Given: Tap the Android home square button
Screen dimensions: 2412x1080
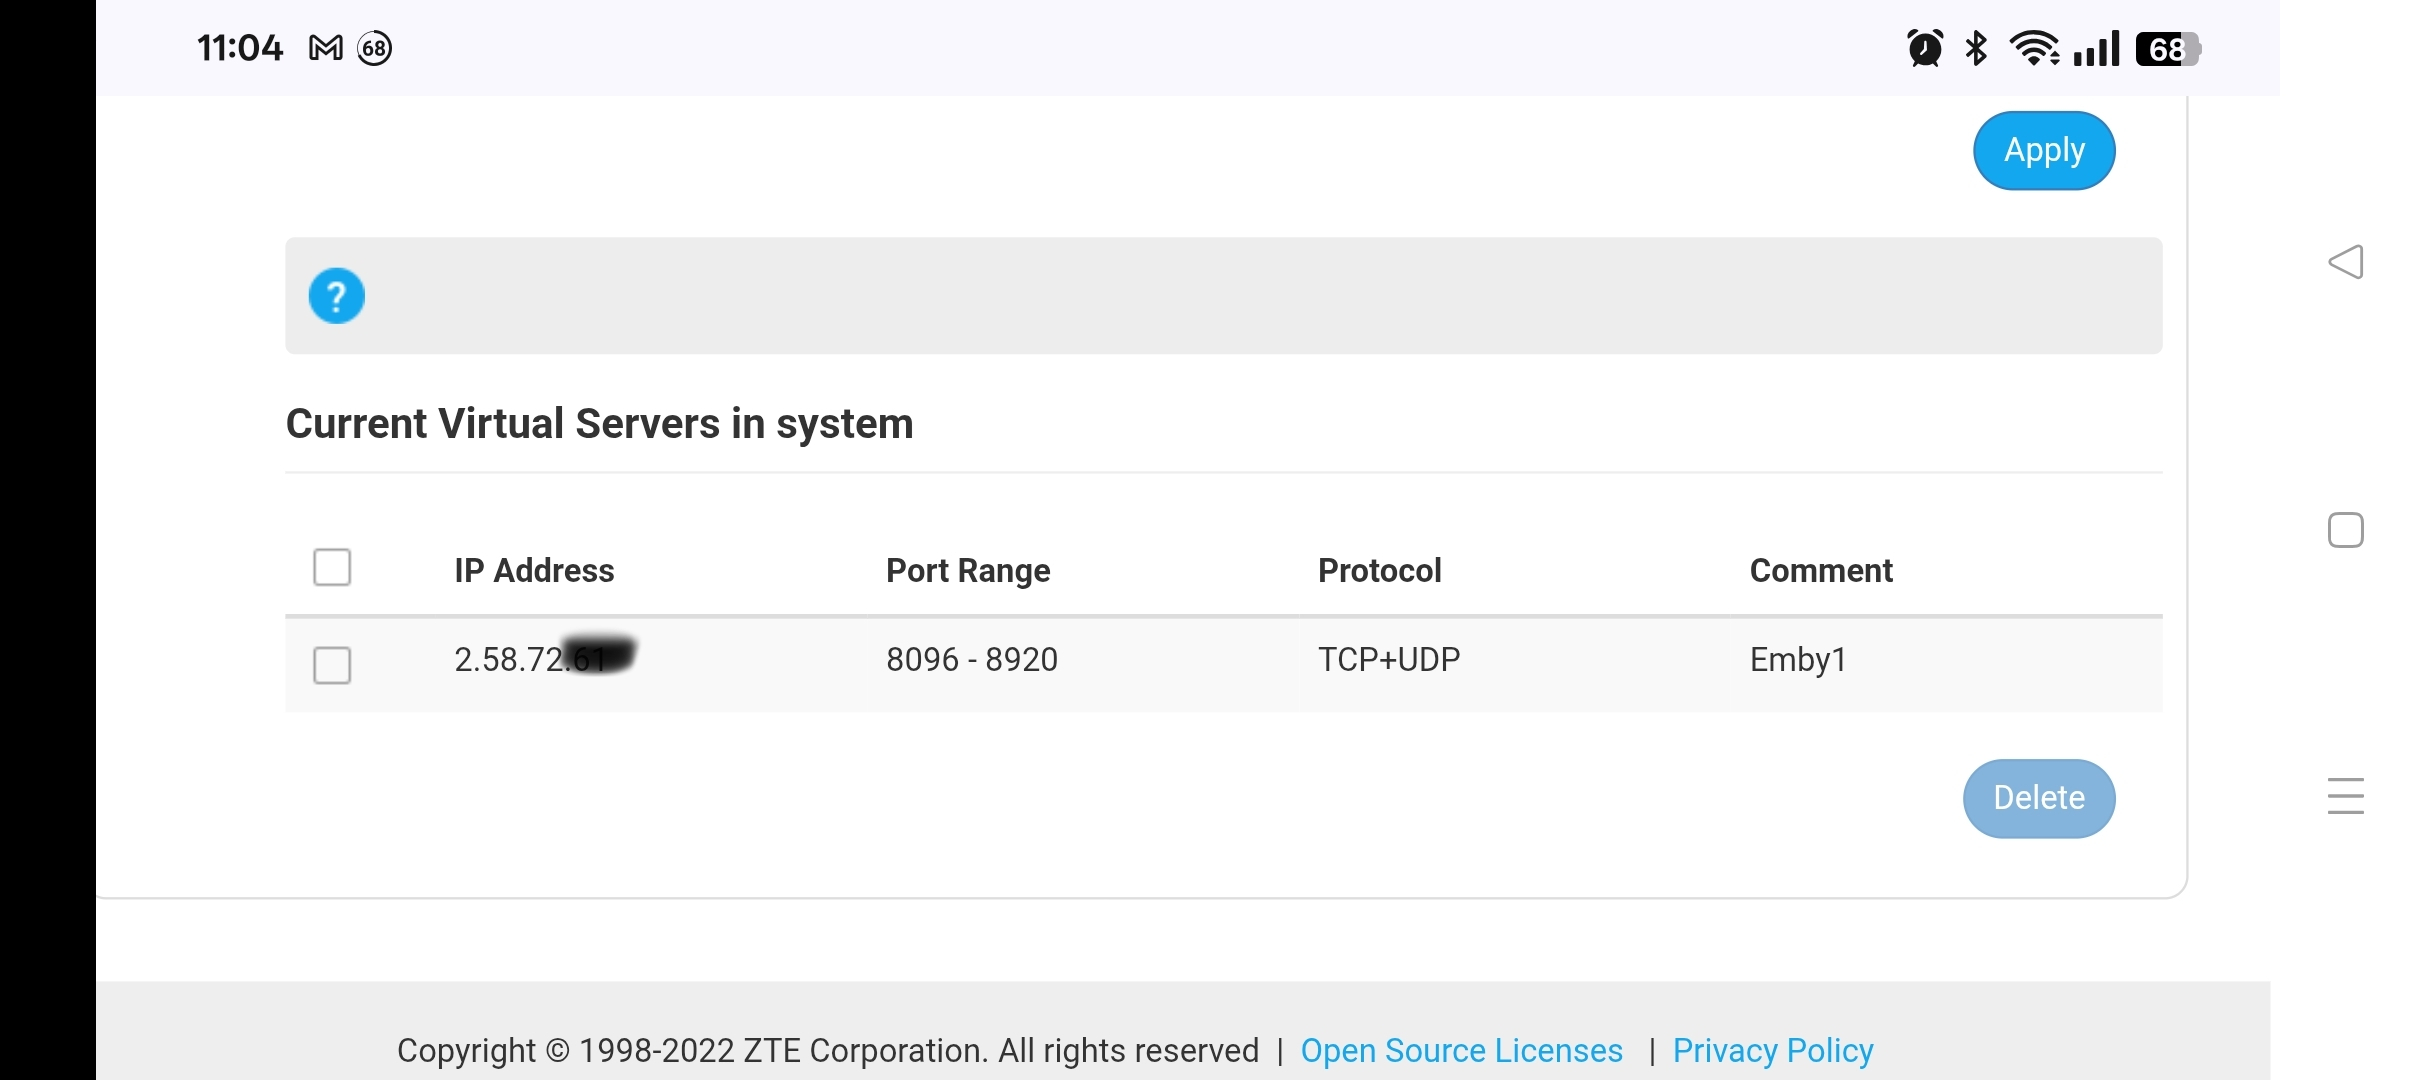Looking at the screenshot, I should click(x=2345, y=530).
